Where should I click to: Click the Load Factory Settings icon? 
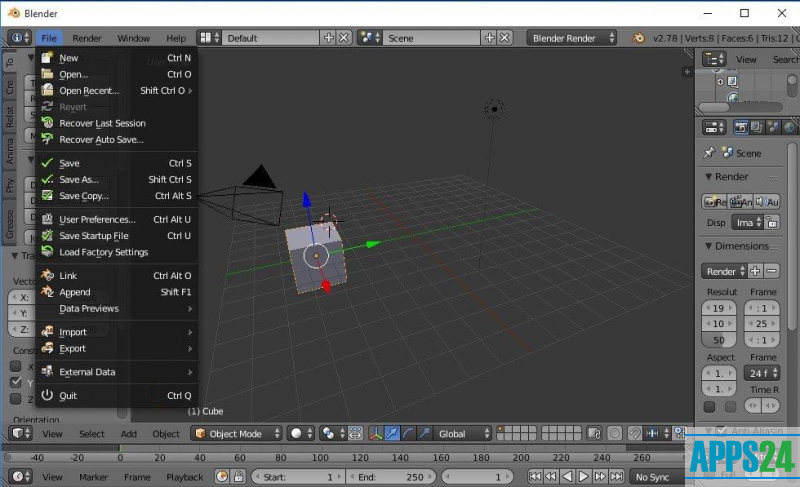click(47, 252)
